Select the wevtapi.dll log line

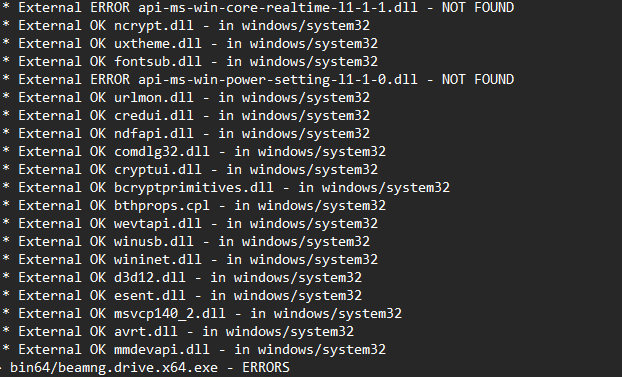pos(190,224)
